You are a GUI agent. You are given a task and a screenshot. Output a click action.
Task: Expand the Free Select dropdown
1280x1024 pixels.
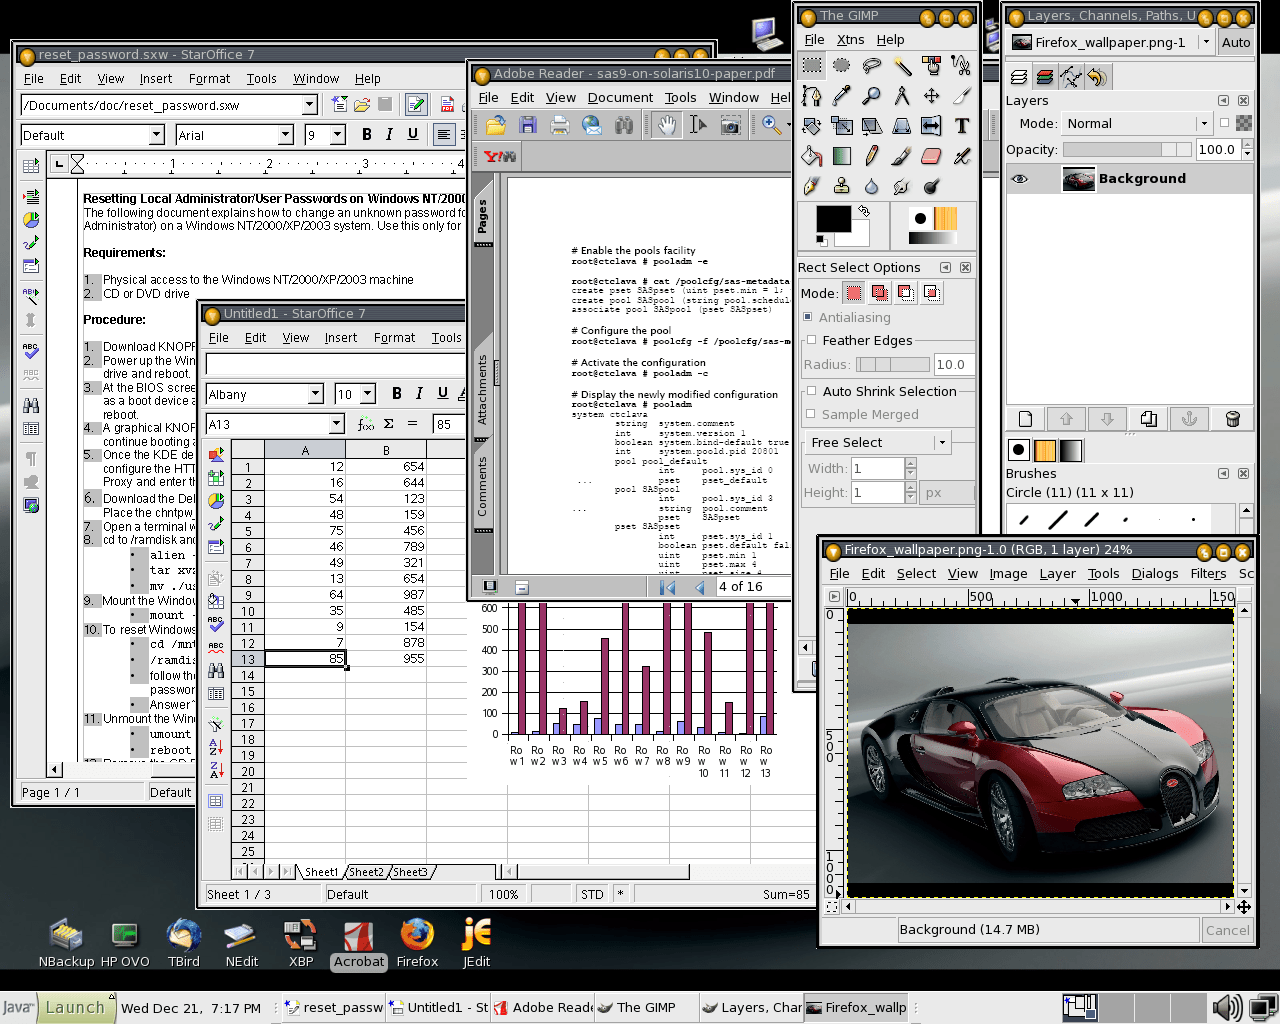click(941, 442)
